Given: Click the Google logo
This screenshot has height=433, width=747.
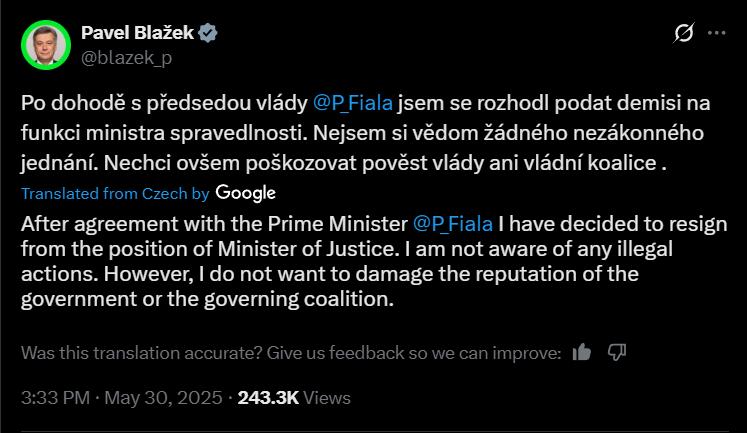Looking at the screenshot, I should [x=245, y=193].
